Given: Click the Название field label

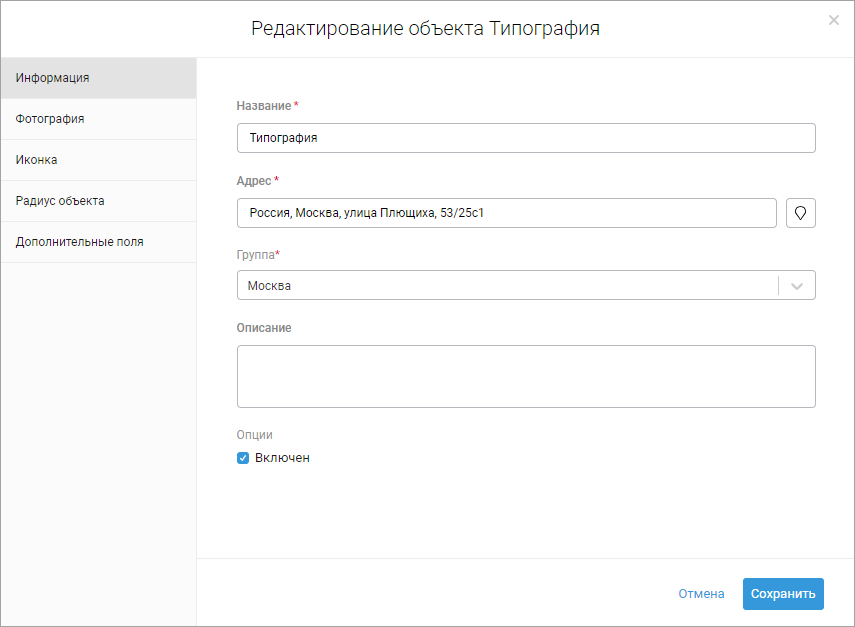Looking at the screenshot, I should coord(264,106).
